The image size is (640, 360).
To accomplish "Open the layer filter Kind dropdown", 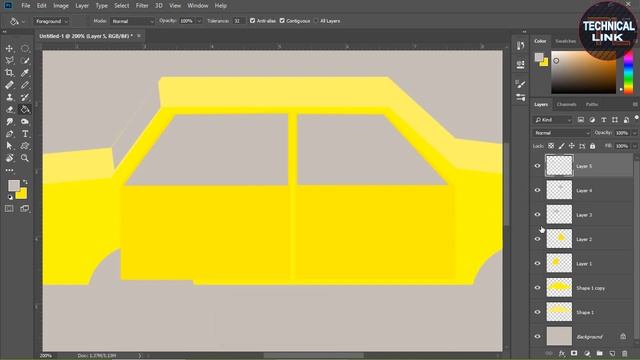I will pyautogui.click(x=553, y=120).
